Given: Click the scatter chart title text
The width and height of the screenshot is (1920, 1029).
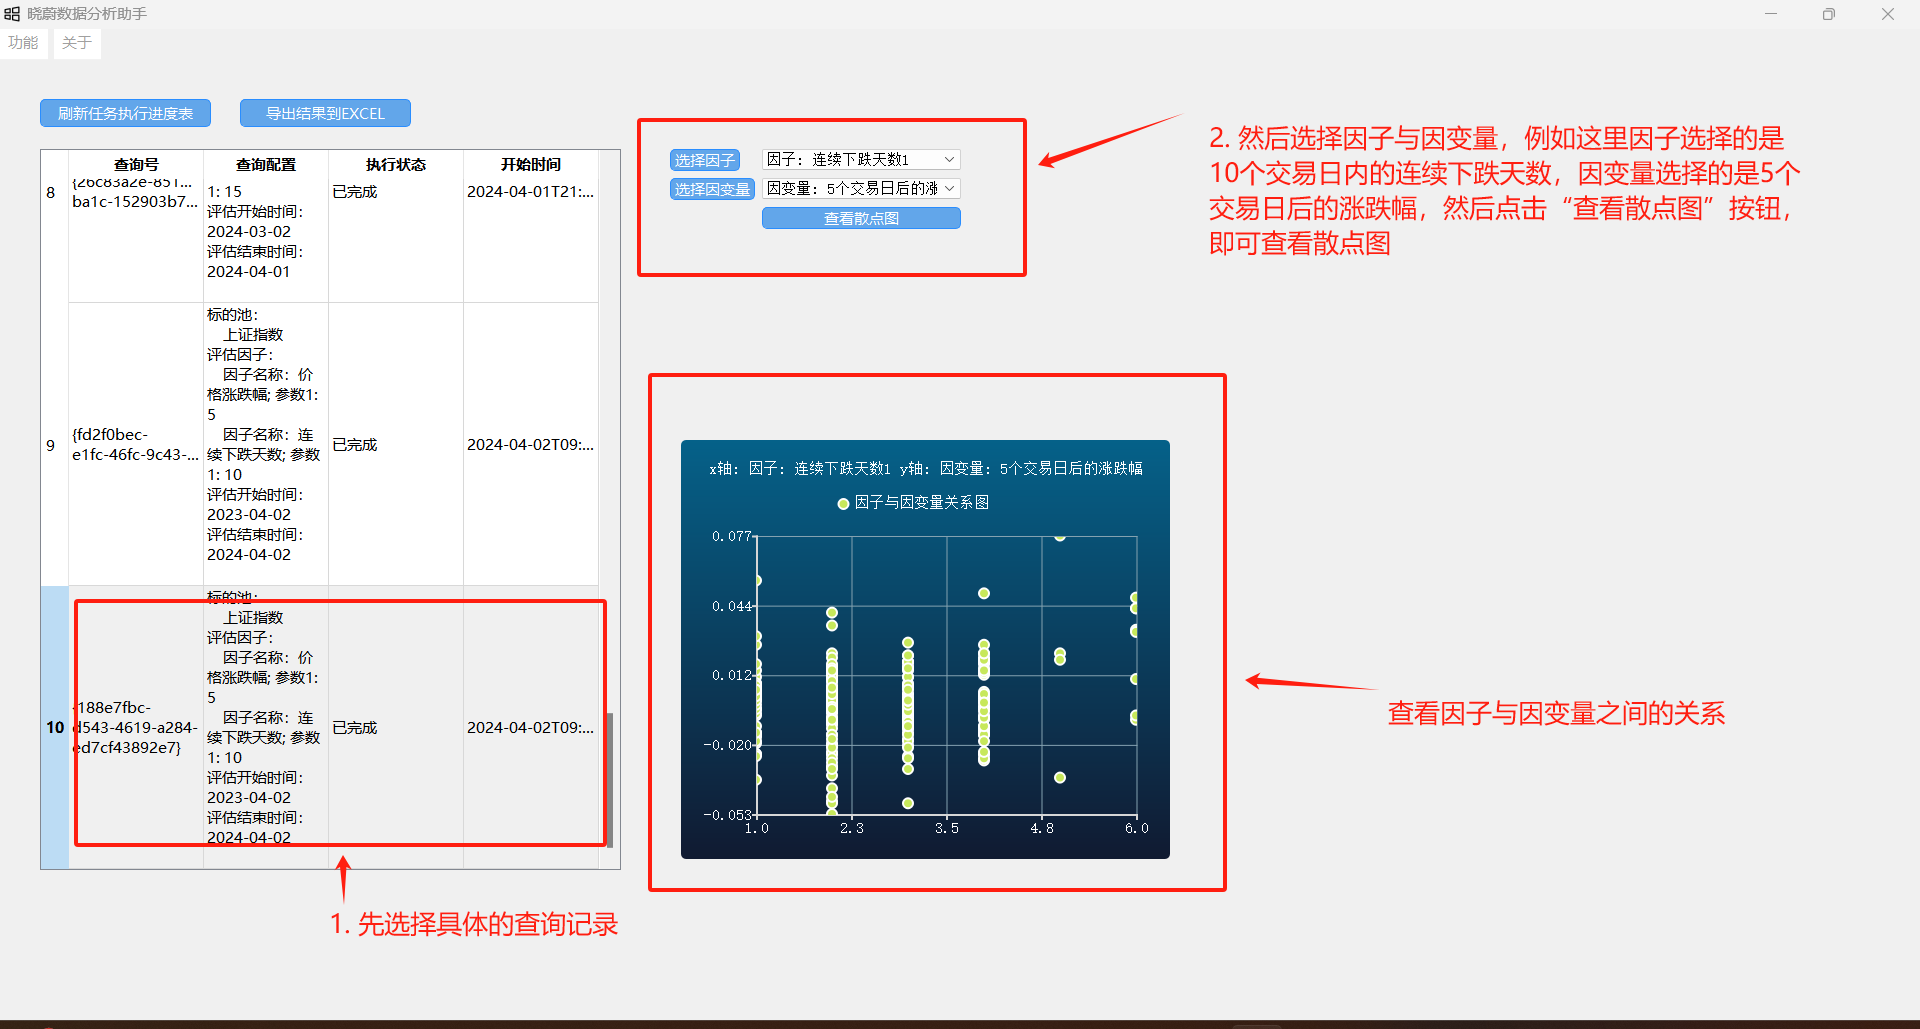Looking at the screenshot, I should tap(926, 468).
